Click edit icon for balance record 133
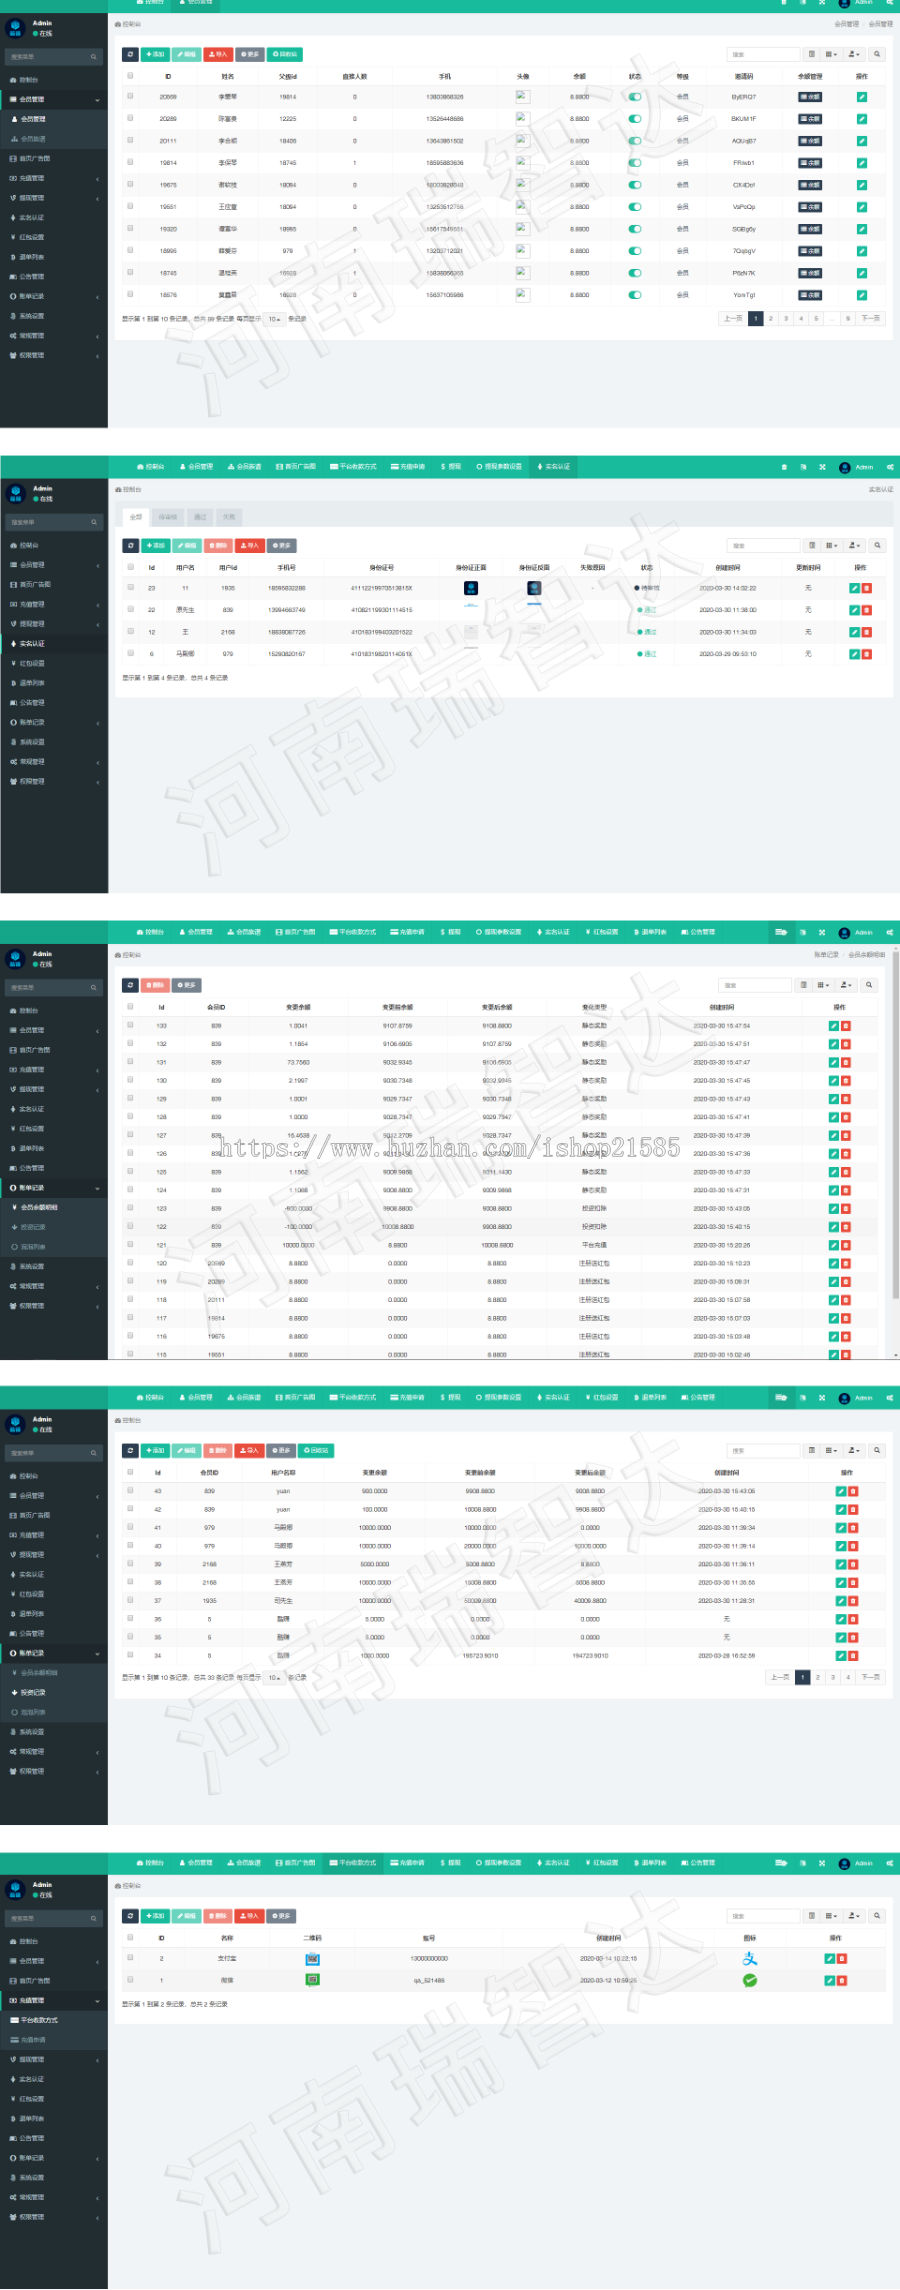Screen dimensions: 900x2290 pyautogui.click(x=834, y=1026)
